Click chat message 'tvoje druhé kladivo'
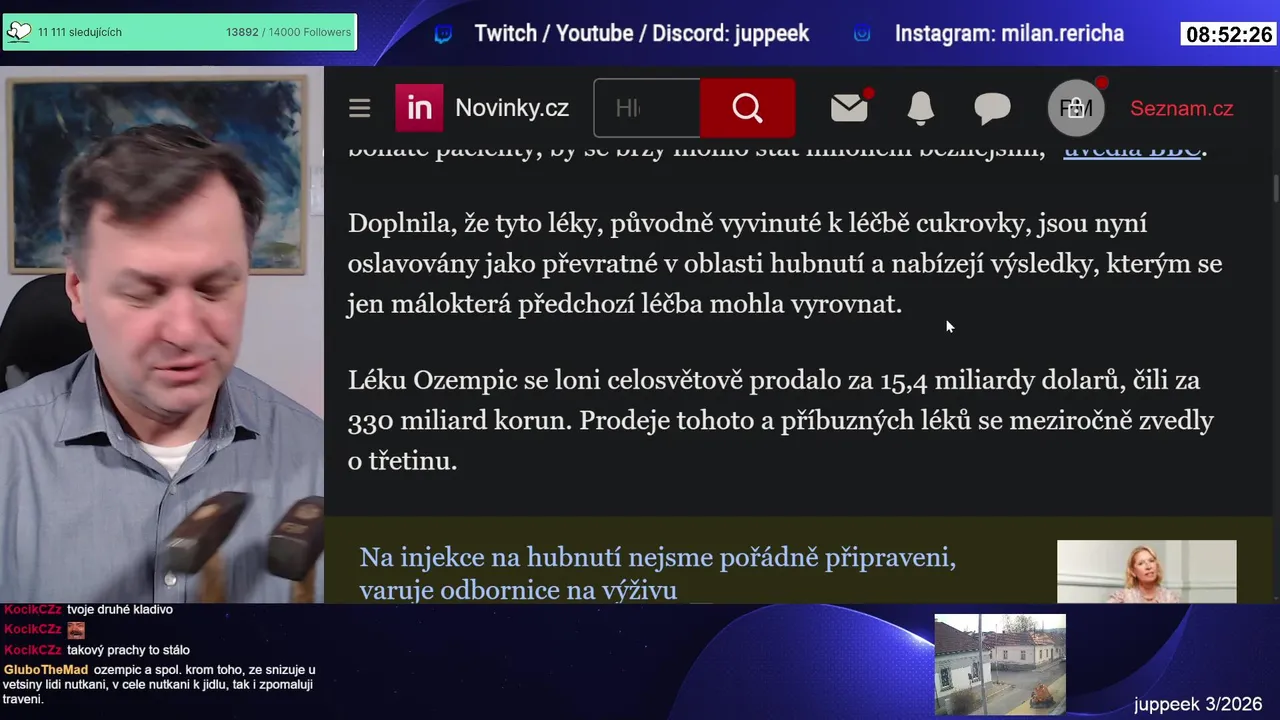1280x720 pixels. point(120,609)
